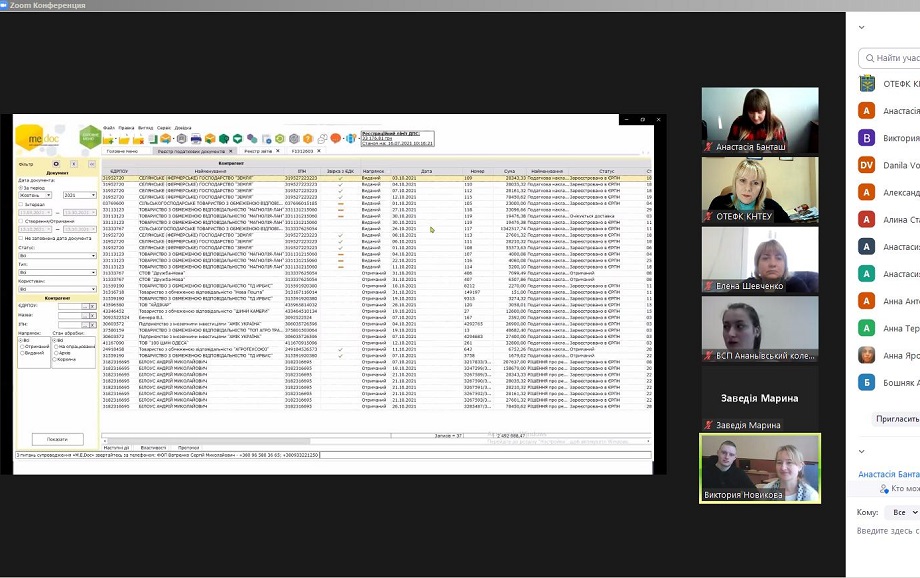Open the month dropdown showing Жовтень
The image size is (920, 578).
tap(35, 195)
